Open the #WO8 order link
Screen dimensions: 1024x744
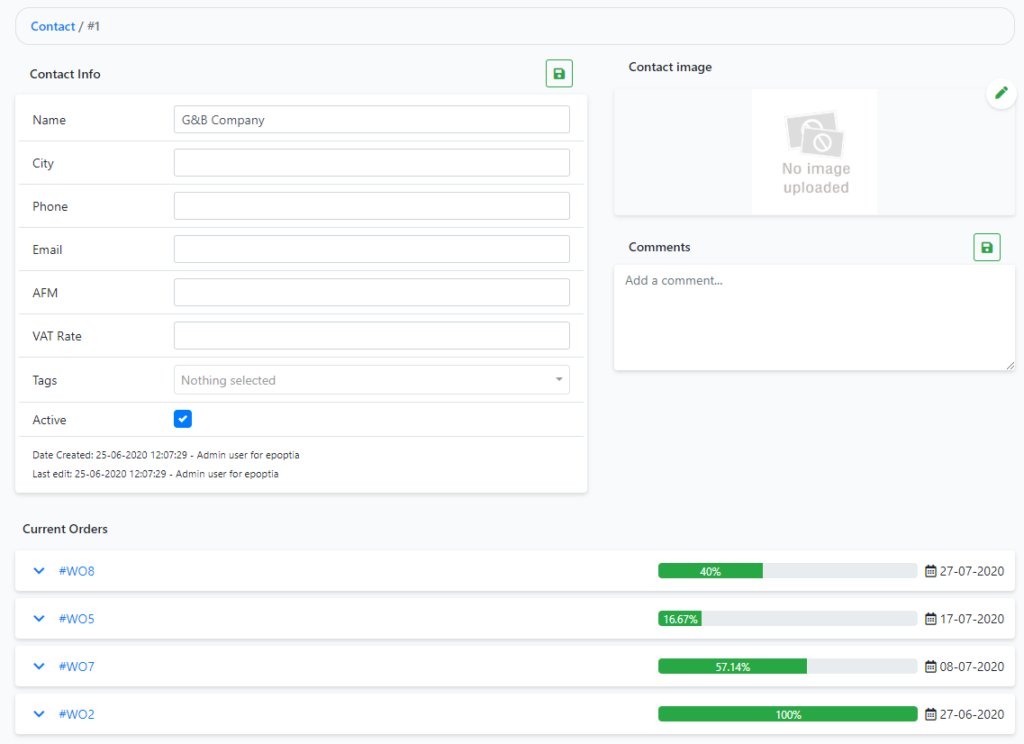[77, 571]
